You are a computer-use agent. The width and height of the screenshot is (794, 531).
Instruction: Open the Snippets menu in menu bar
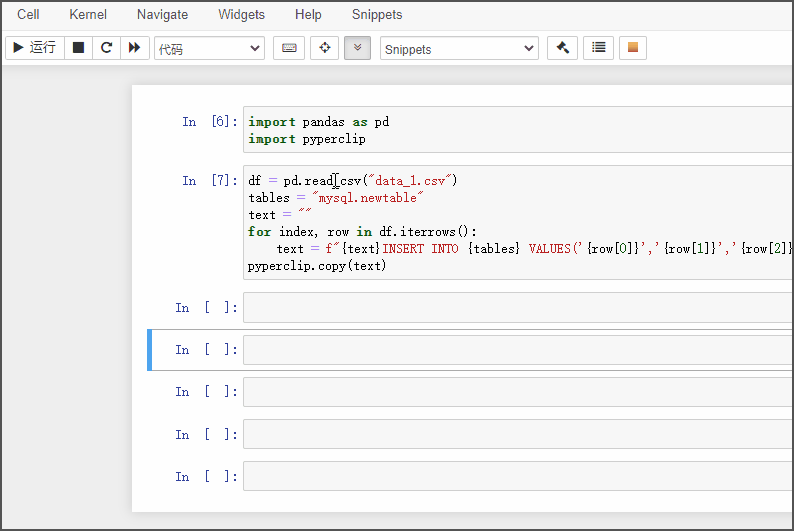point(377,15)
